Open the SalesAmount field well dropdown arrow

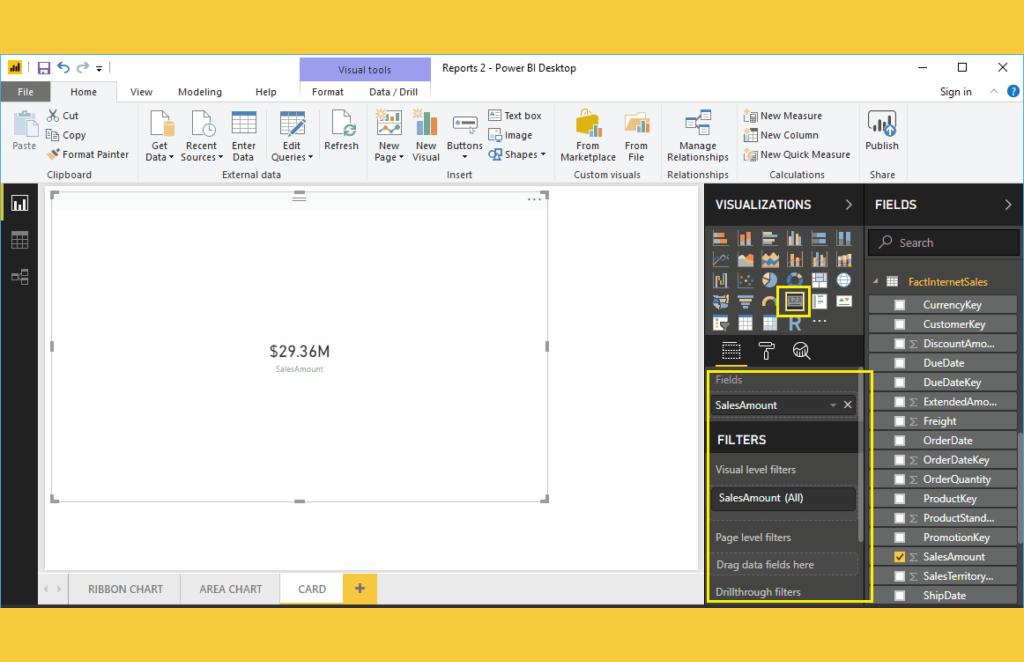[833, 405]
